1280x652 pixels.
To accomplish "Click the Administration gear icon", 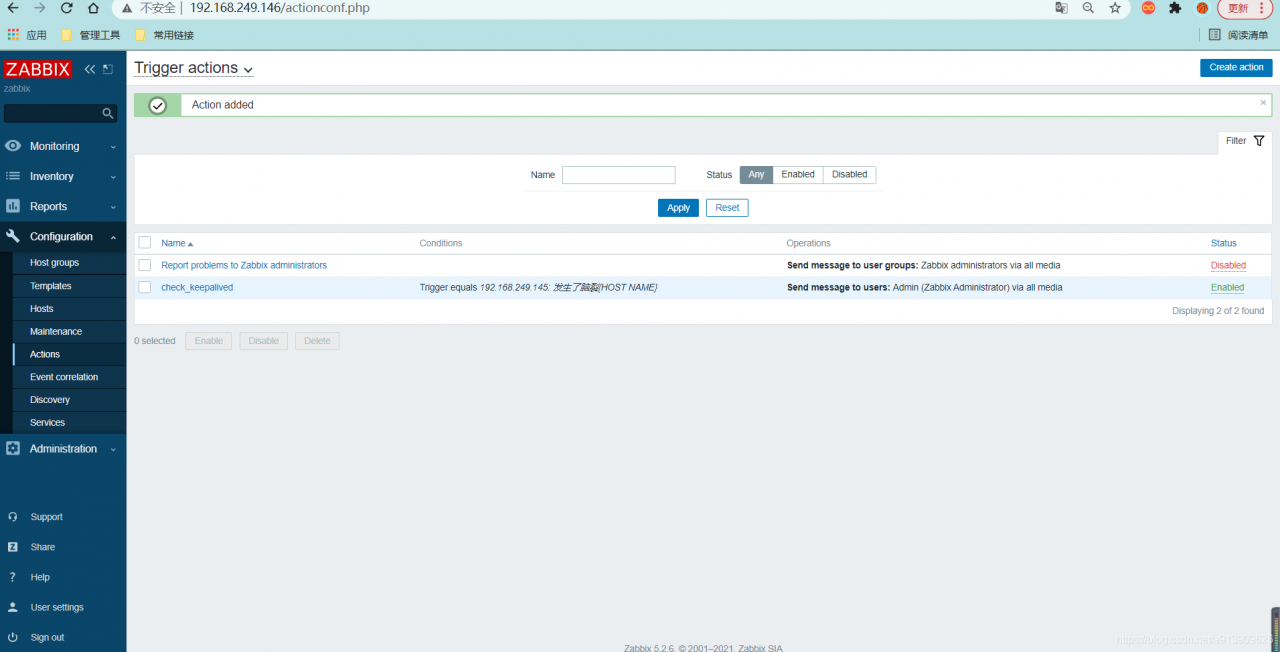I will (x=13, y=449).
